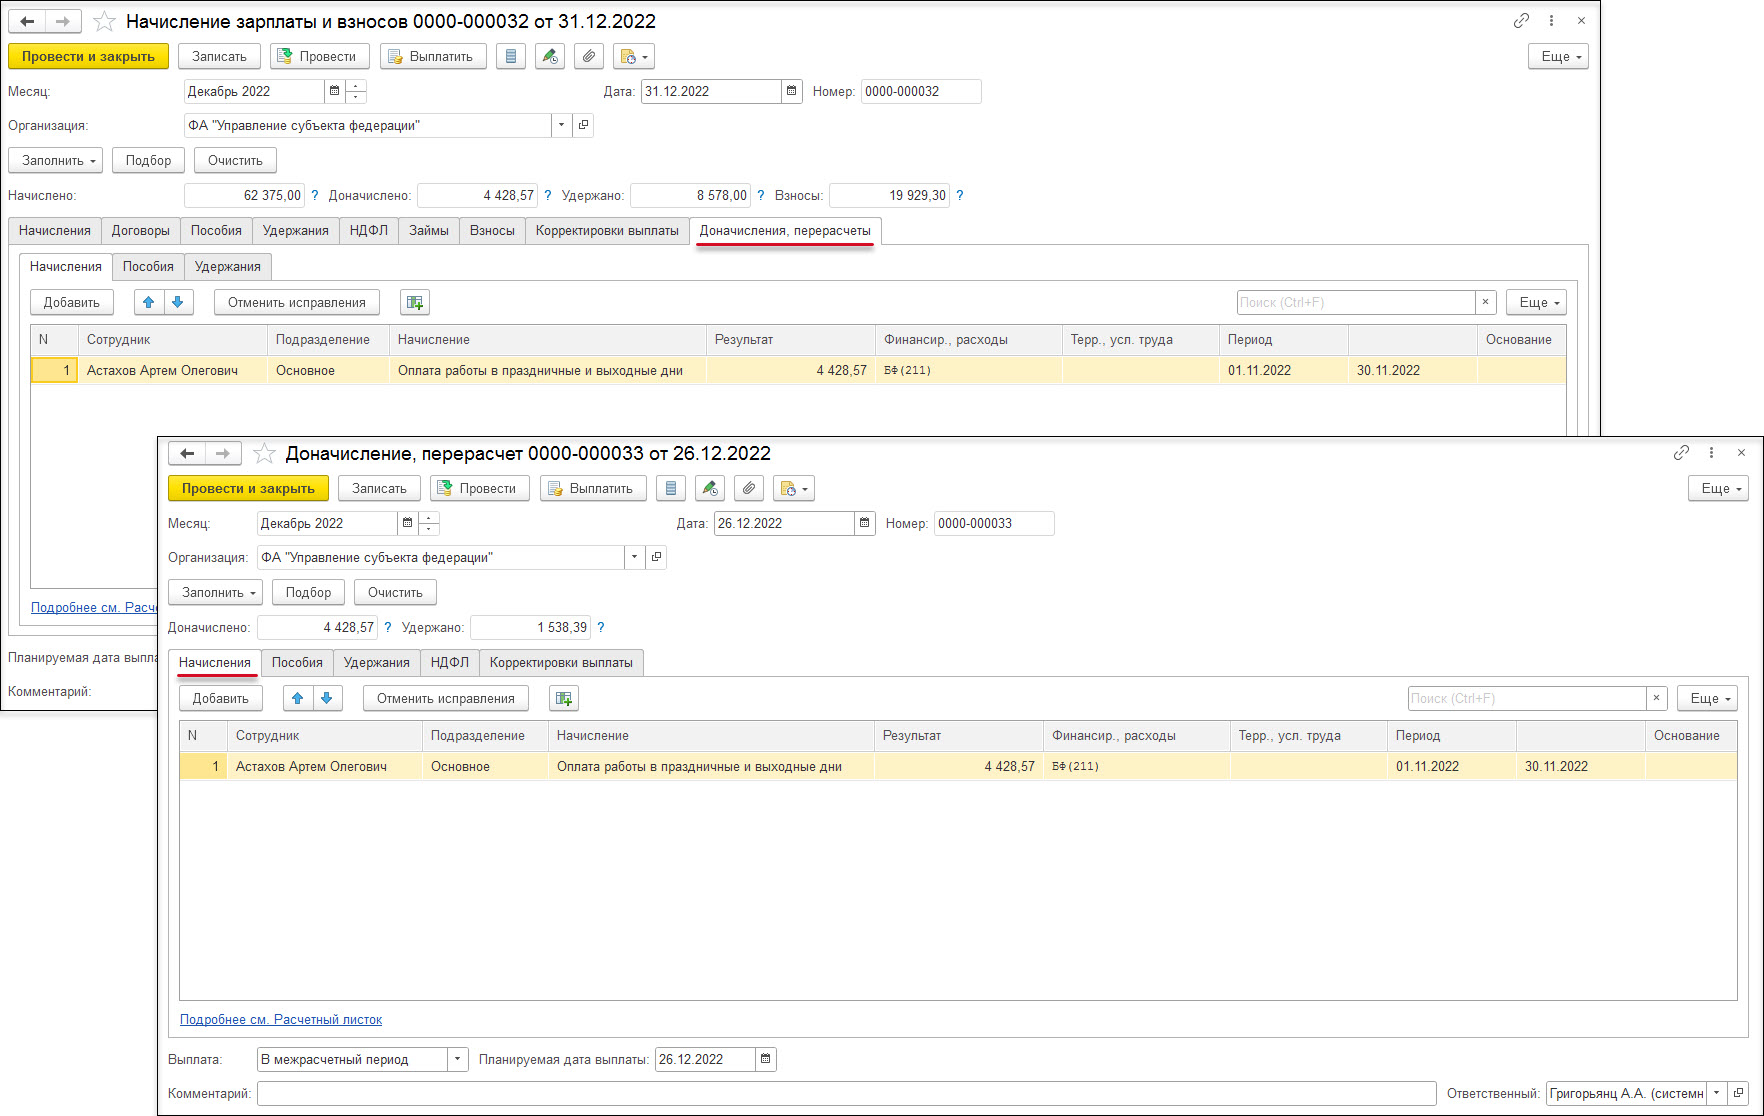1764x1116 pixels.
Task: Open Выплата В межрасчетный период dropdown
Action: [x=457, y=1059]
